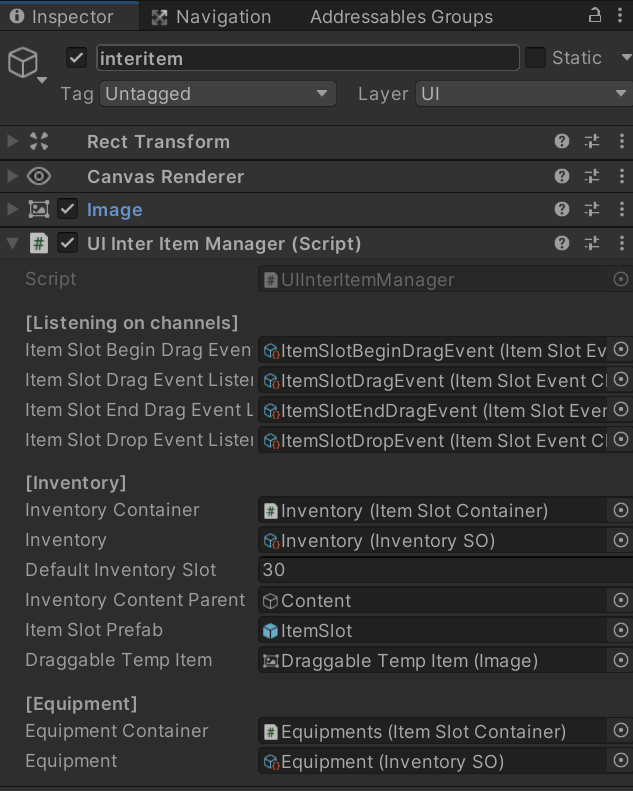The width and height of the screenshot is (633, 791).
Task: Select the ItemSlotEndDragEvent reference field
Action: pos(434,411)
